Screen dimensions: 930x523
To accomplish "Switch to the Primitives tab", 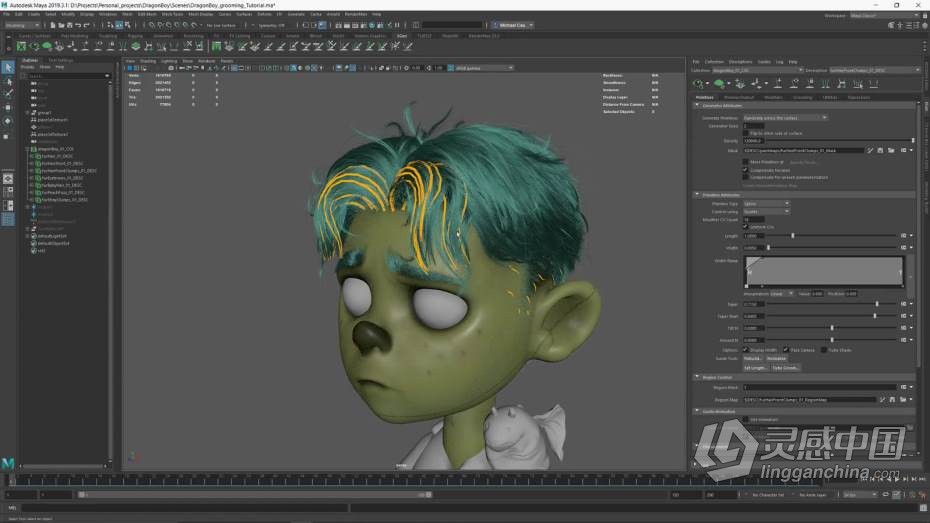I will [x=705, y=97].
